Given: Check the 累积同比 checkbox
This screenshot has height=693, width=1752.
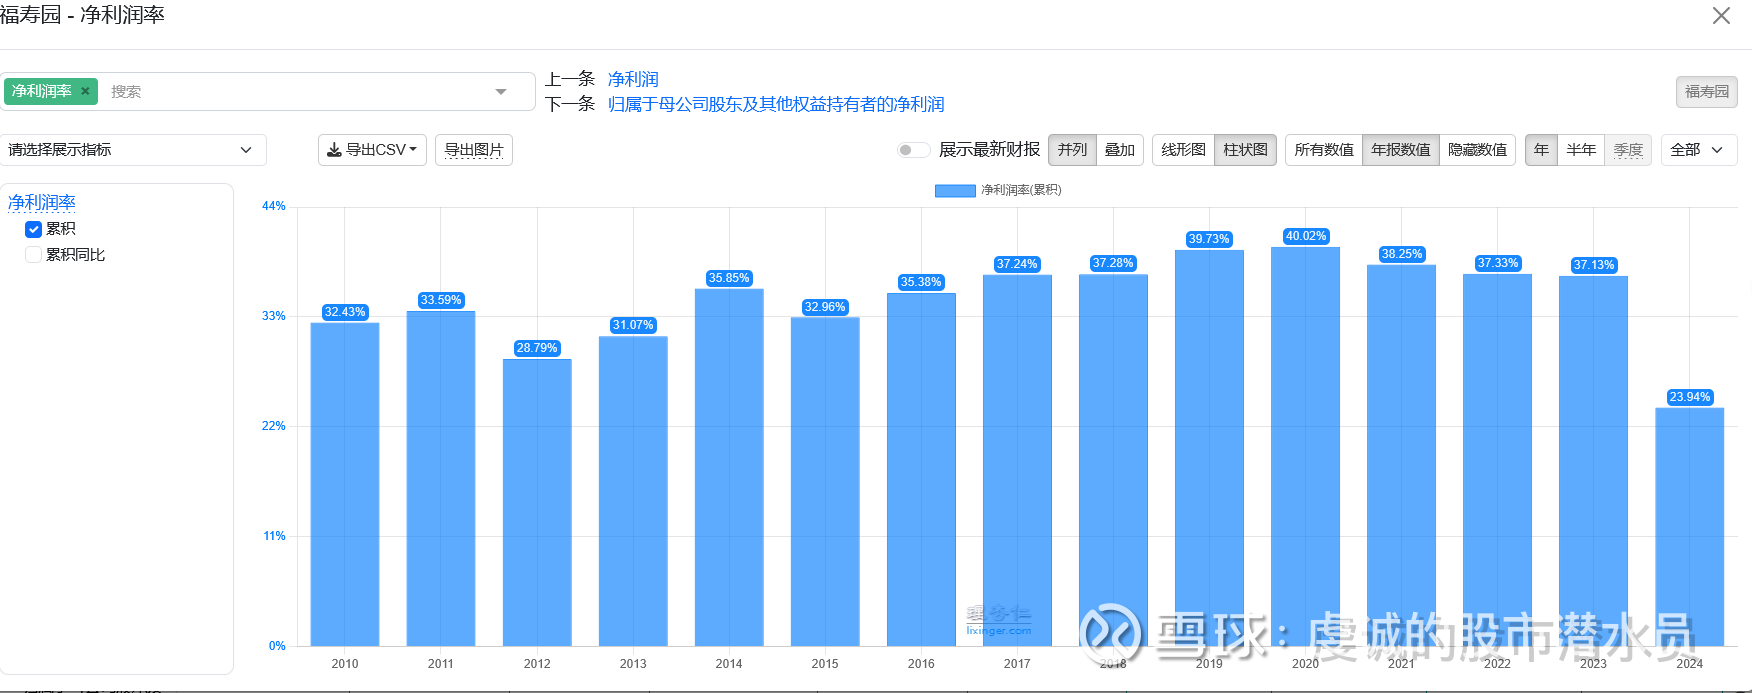Looking at the screenshot, I should click(x=33, y=255).
